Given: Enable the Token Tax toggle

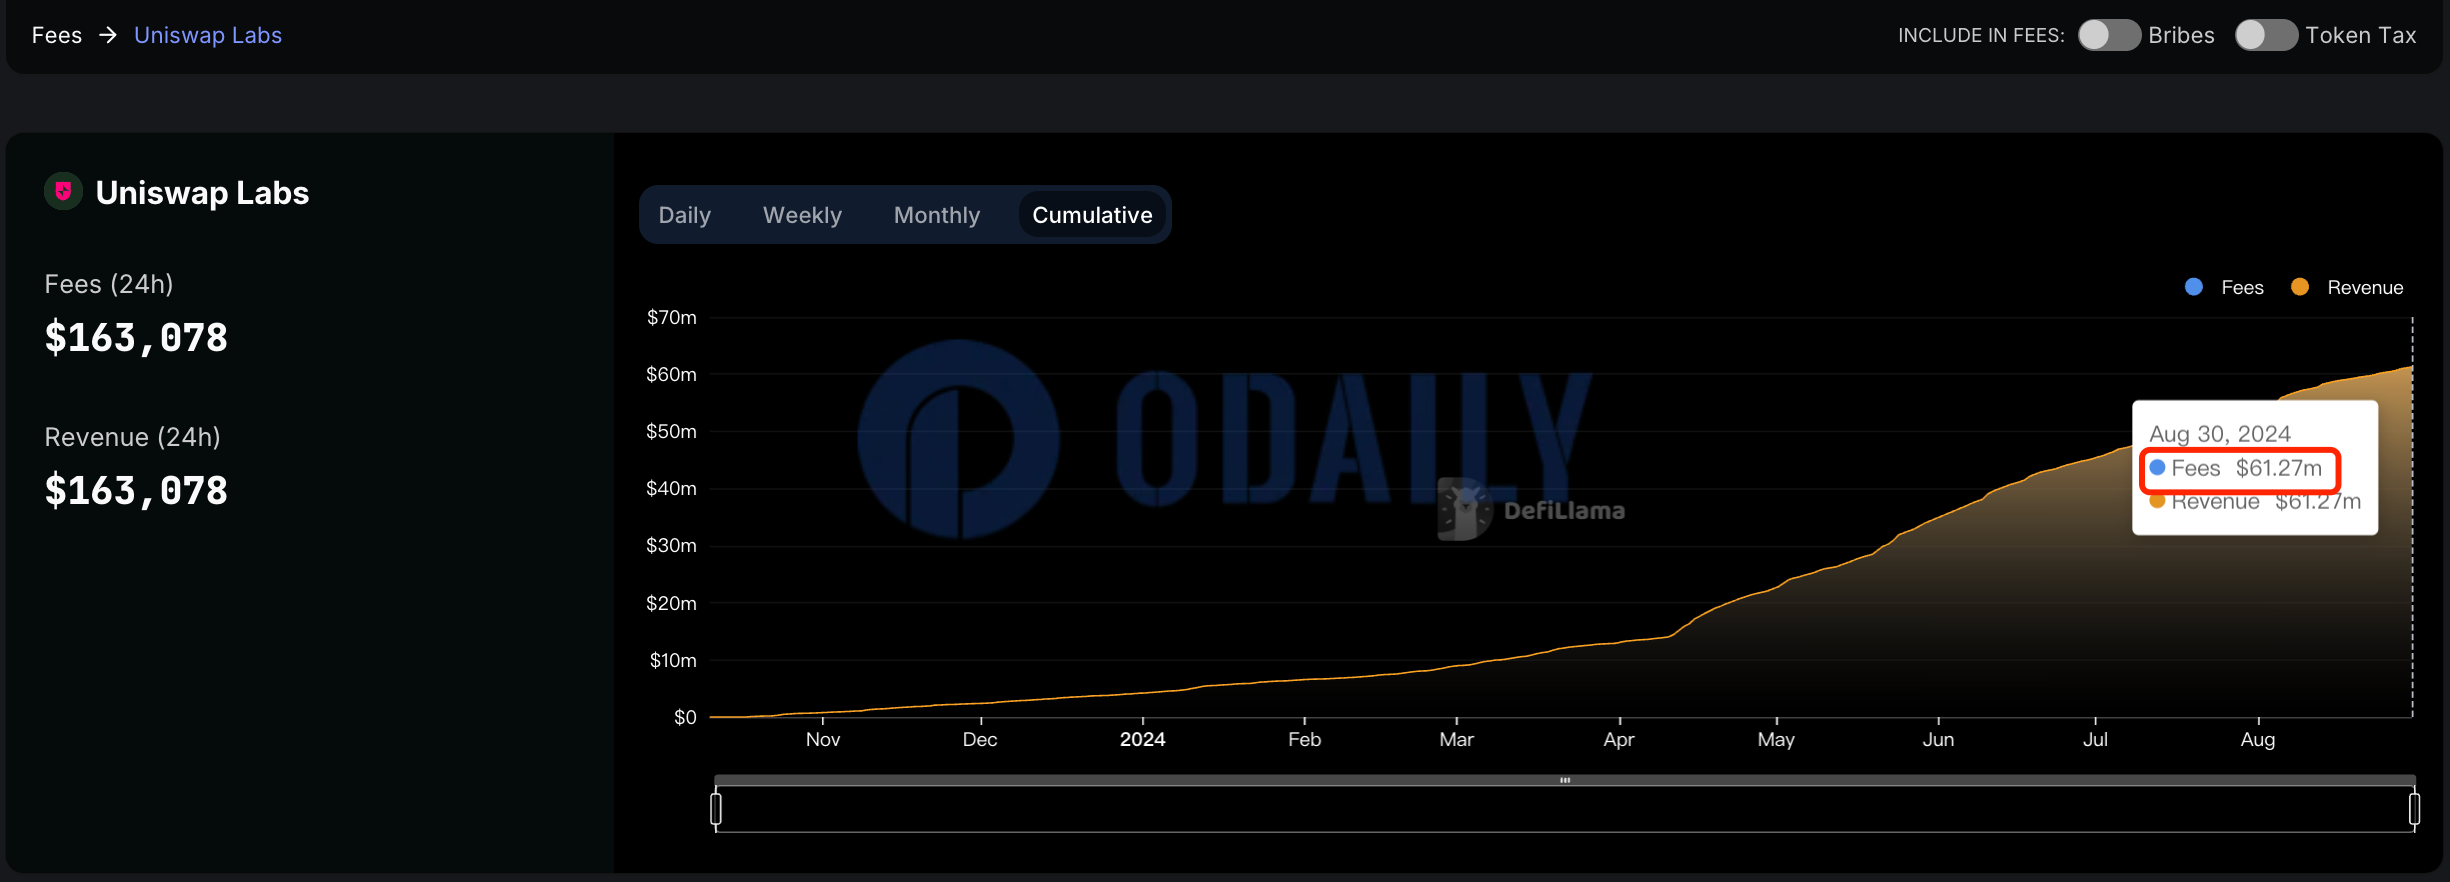Looking at the screenshot, I should 2266,35.
